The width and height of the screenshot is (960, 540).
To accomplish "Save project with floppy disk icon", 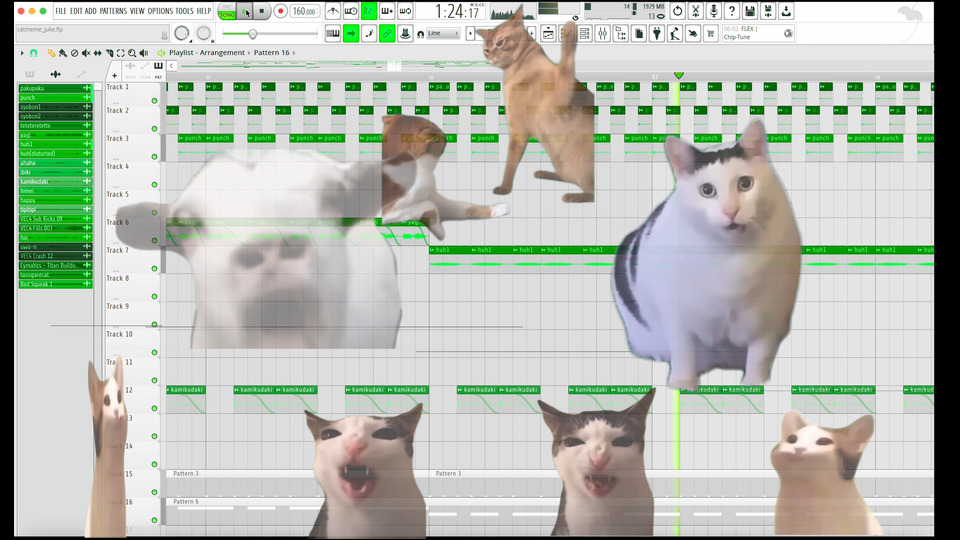I will coord(750,11).
